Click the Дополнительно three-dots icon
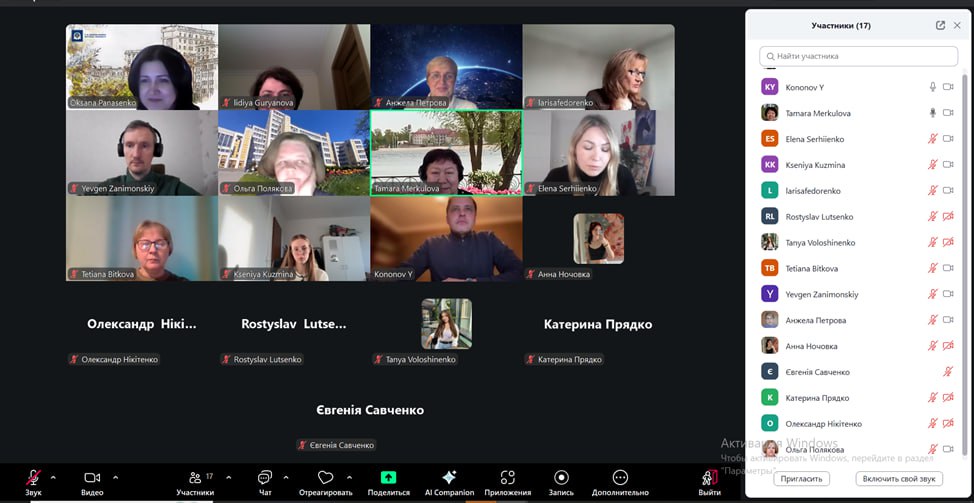This screenshot has width=974, height=503. point(620,478)
